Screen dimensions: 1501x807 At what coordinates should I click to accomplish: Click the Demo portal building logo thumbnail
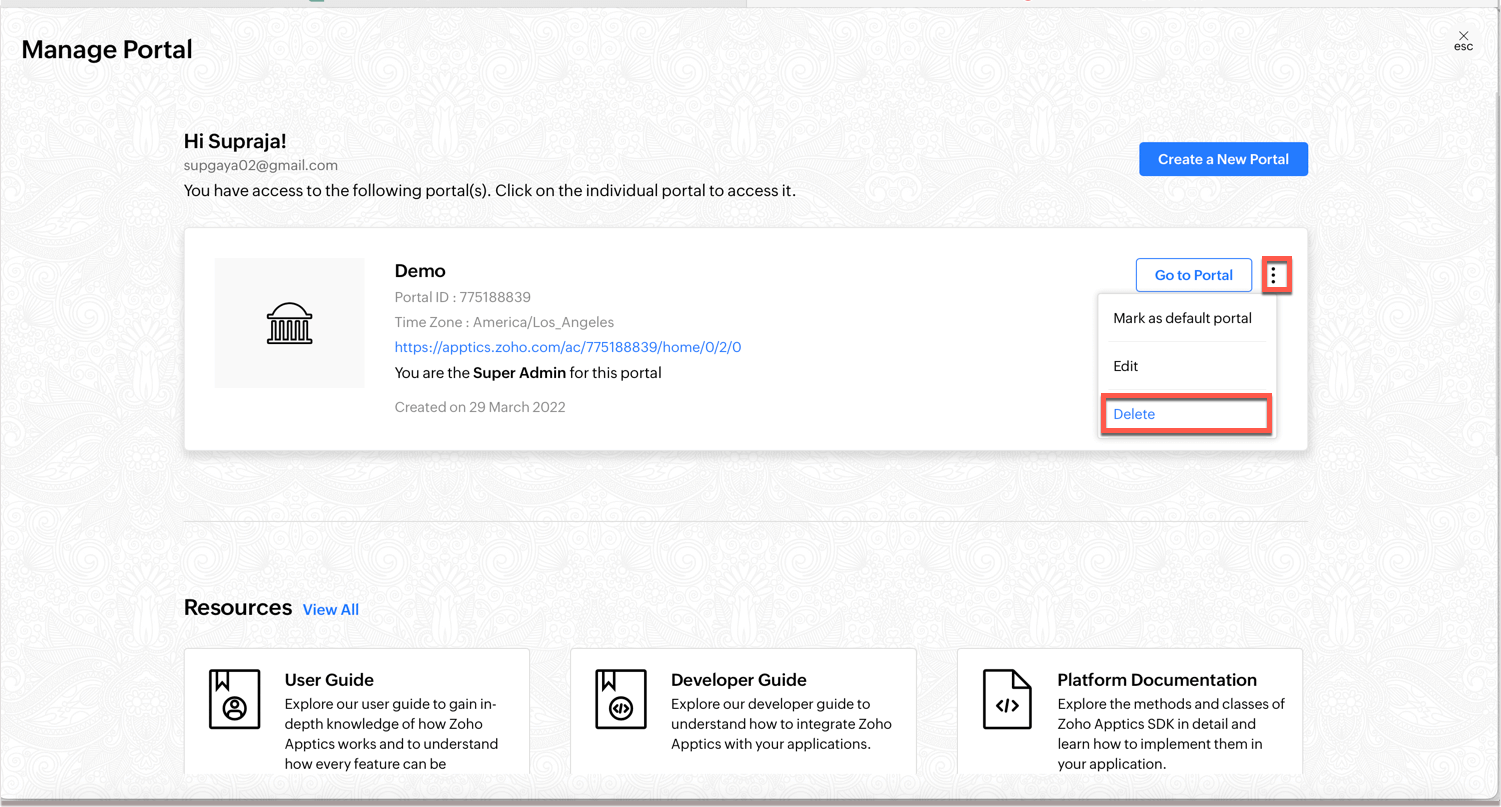[x=289, y=323]
